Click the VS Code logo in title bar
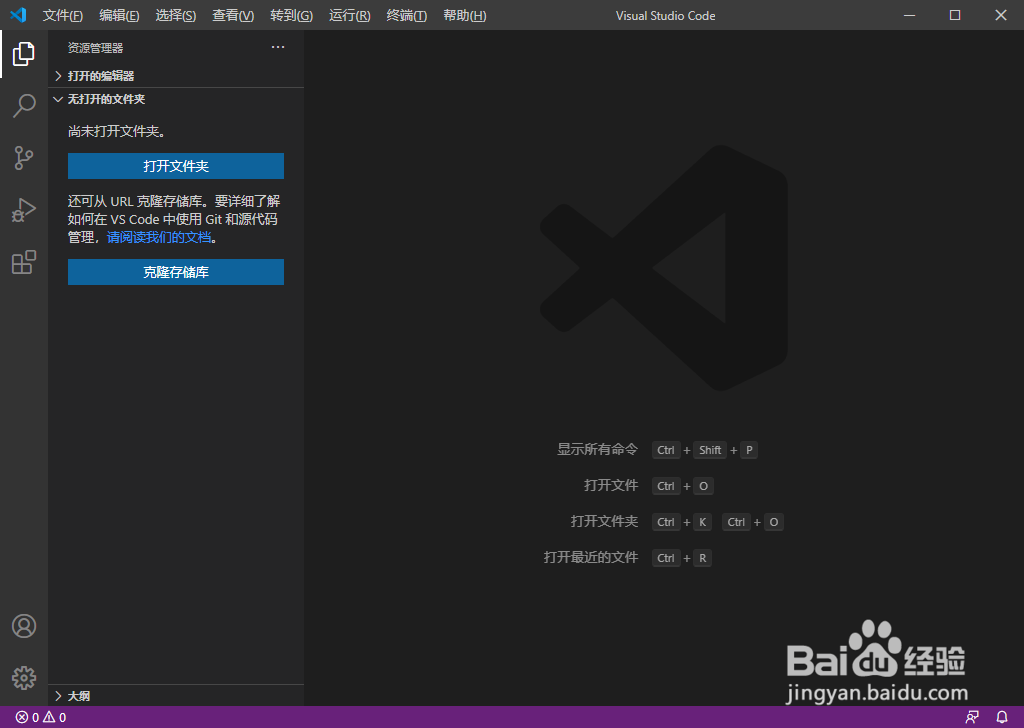 [x=19, y=15]
